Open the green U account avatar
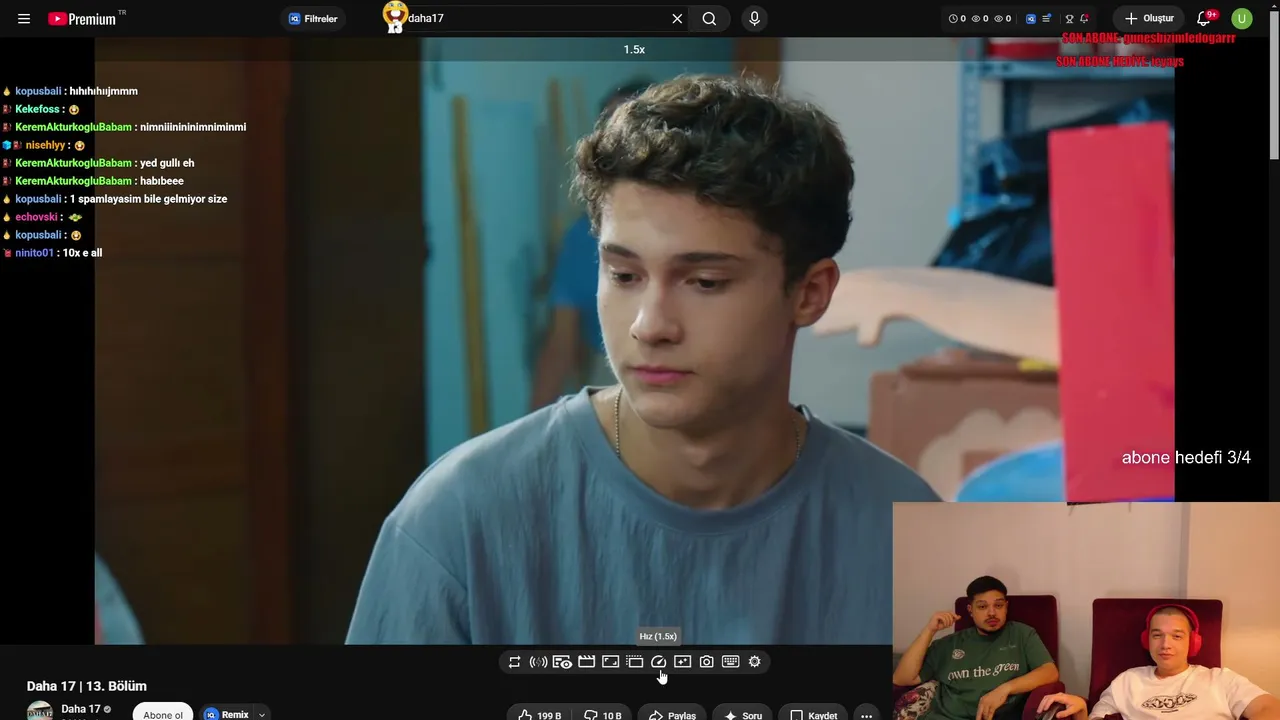Image resolution: width=1280 pixels, height=720 pixels. tap(1242, 19)
